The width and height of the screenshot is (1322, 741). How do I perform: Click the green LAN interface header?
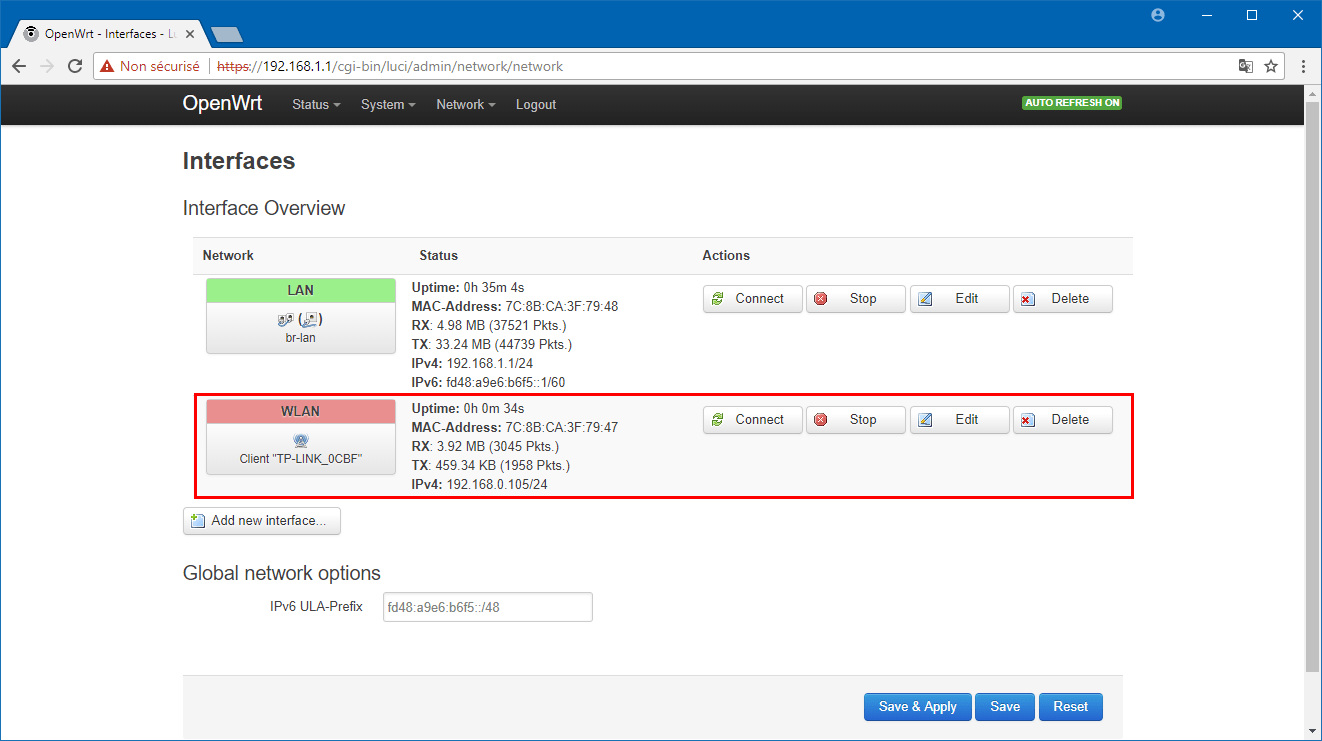(x=300, y=290)
